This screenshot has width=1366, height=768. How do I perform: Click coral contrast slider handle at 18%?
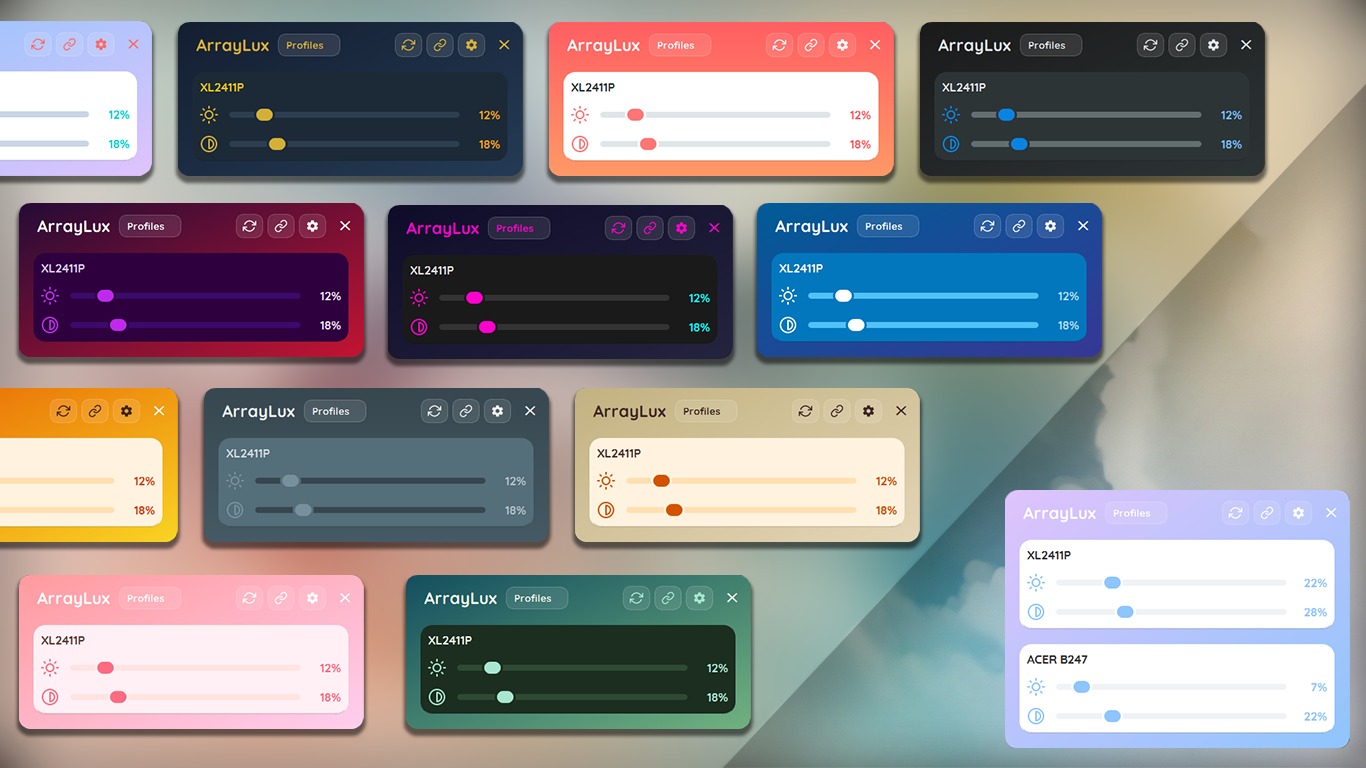point(648,144)
